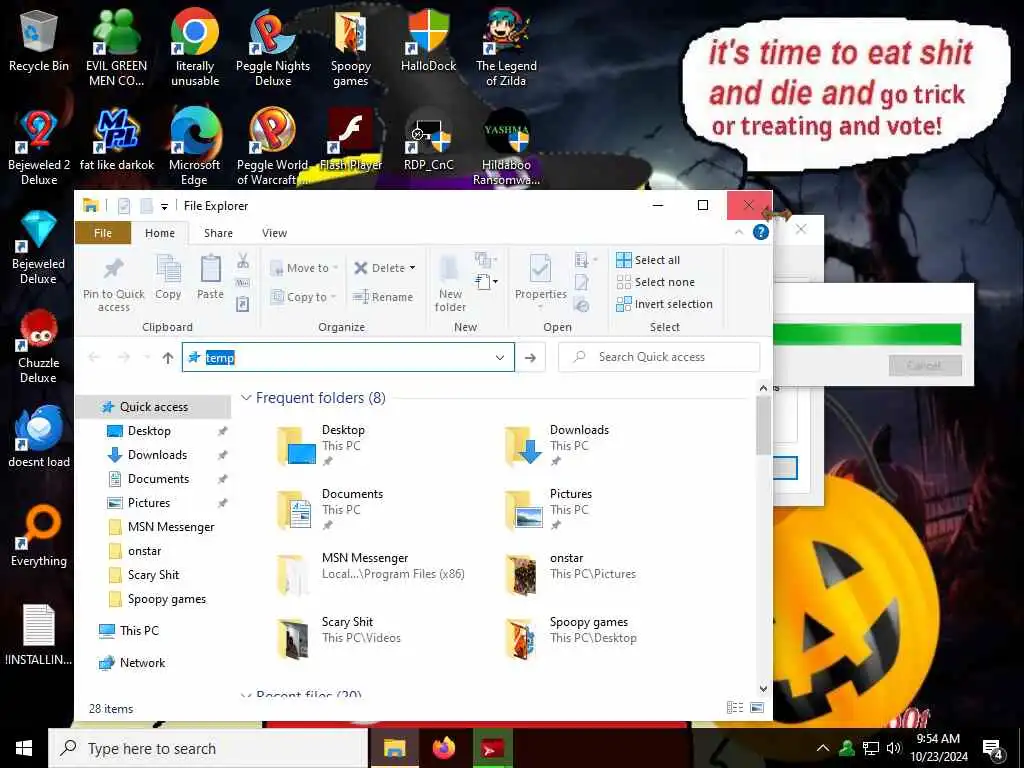Launch Chuzzle Deluxe shortcut
The height and width of the screenshot is (768, 1024).
[x=39, y=346]
